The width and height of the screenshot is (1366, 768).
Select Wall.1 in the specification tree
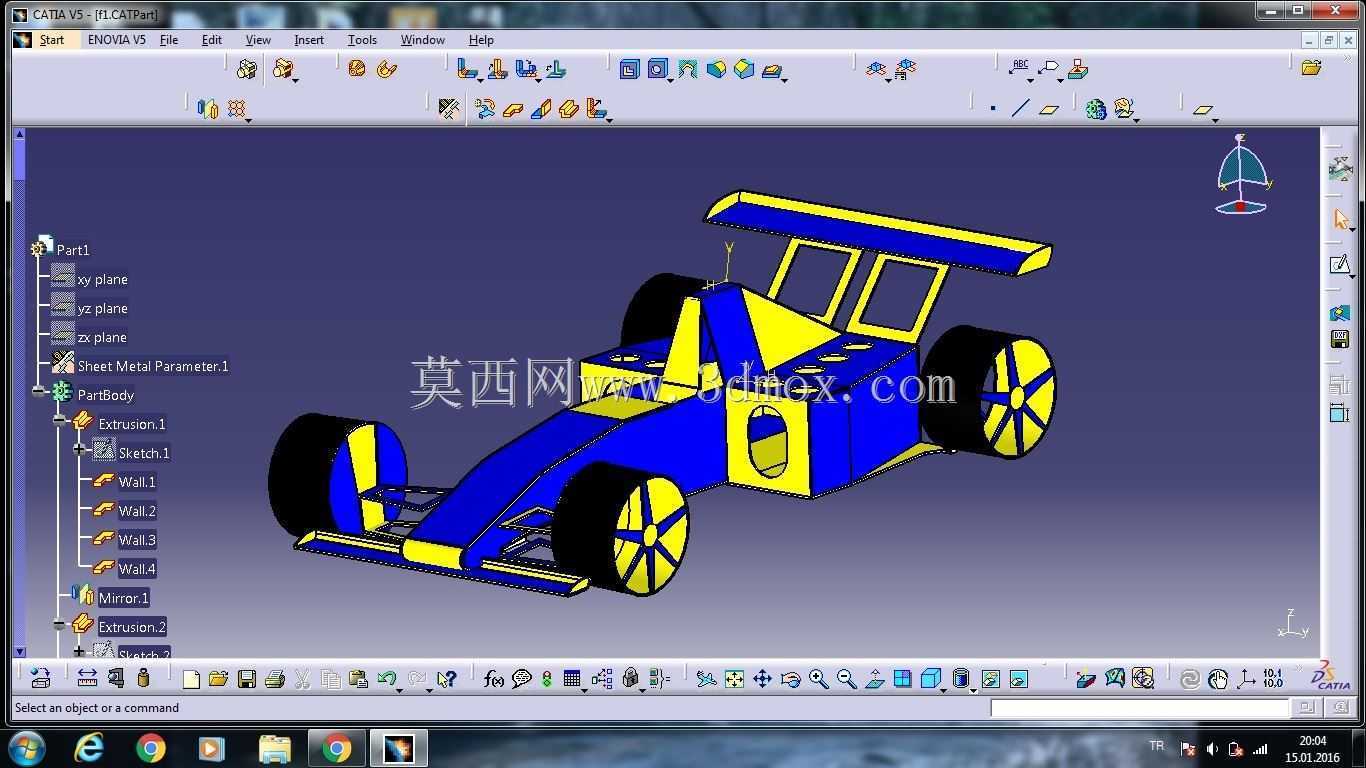(137, 482)
